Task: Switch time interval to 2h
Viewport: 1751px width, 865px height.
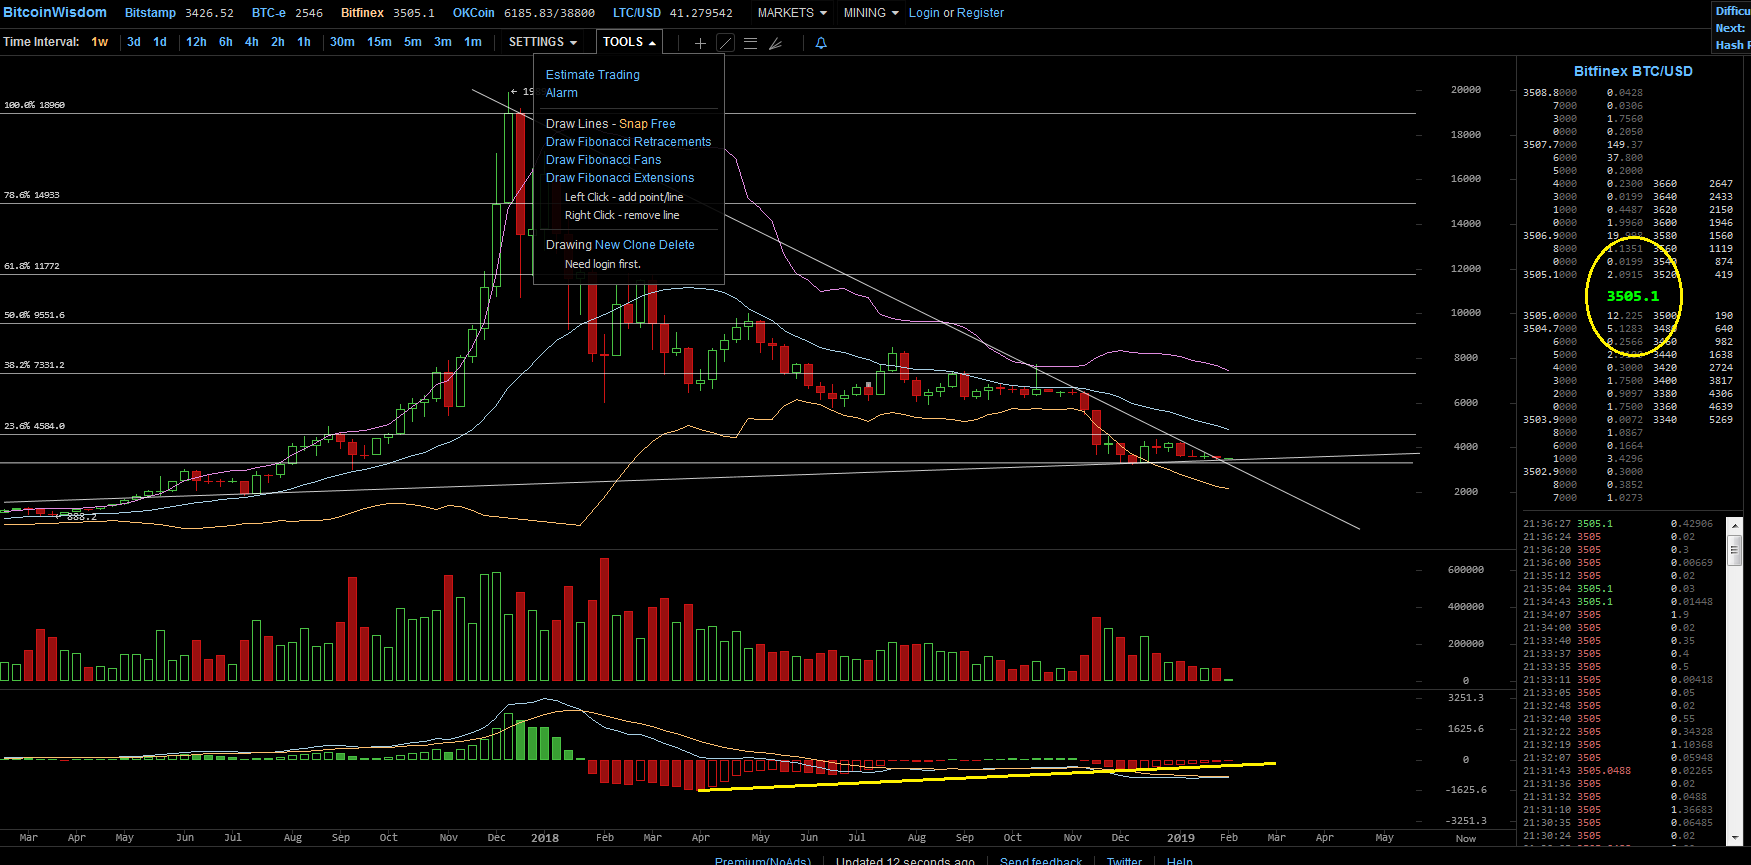Action: tap(278, 42)
